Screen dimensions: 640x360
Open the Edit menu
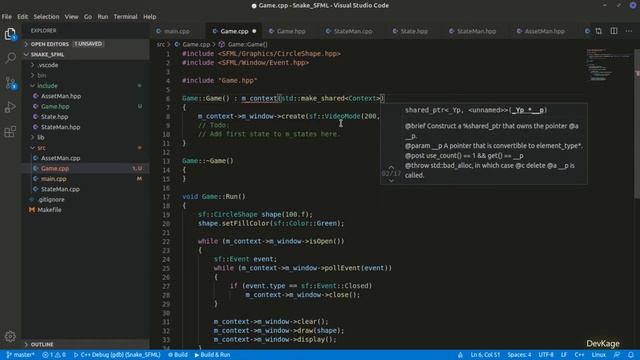click(x=22, y=17)
